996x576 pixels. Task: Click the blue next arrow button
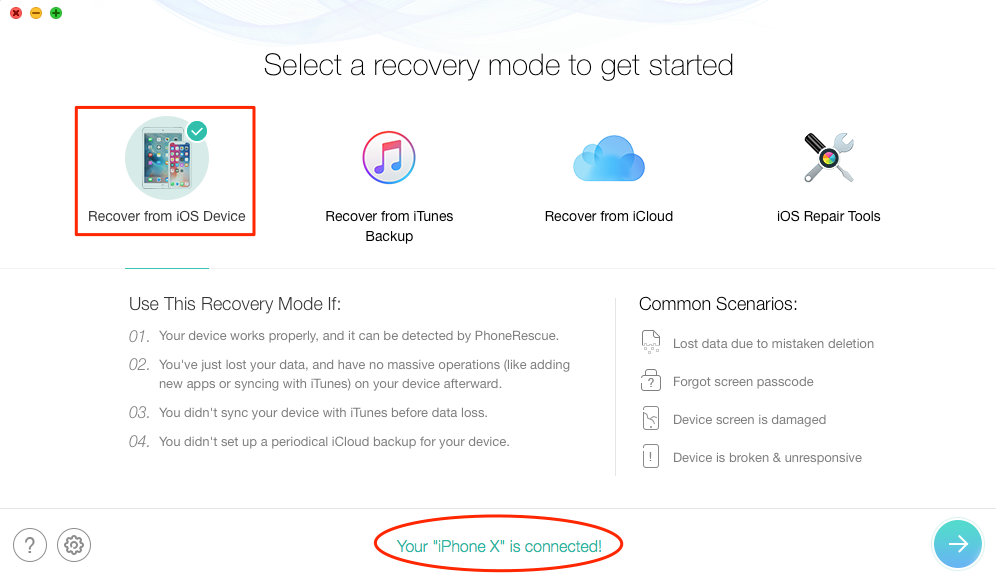click(x=958, y=544)
